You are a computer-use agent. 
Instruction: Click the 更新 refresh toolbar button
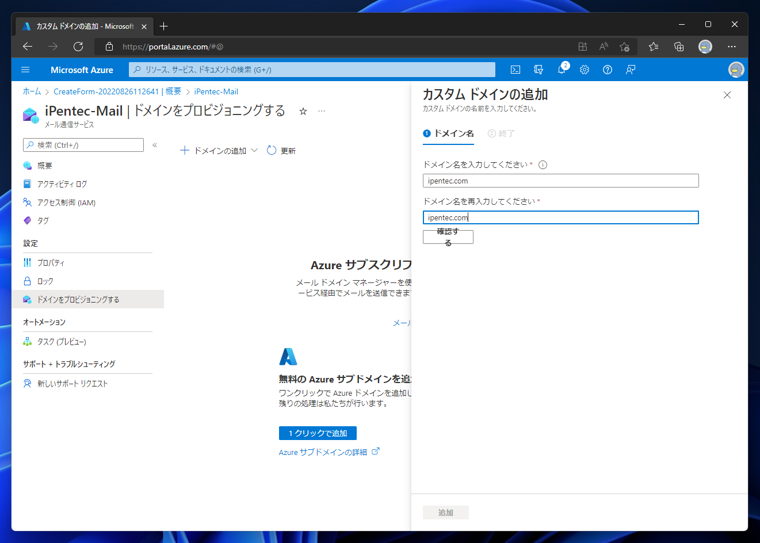coord(281,151)
